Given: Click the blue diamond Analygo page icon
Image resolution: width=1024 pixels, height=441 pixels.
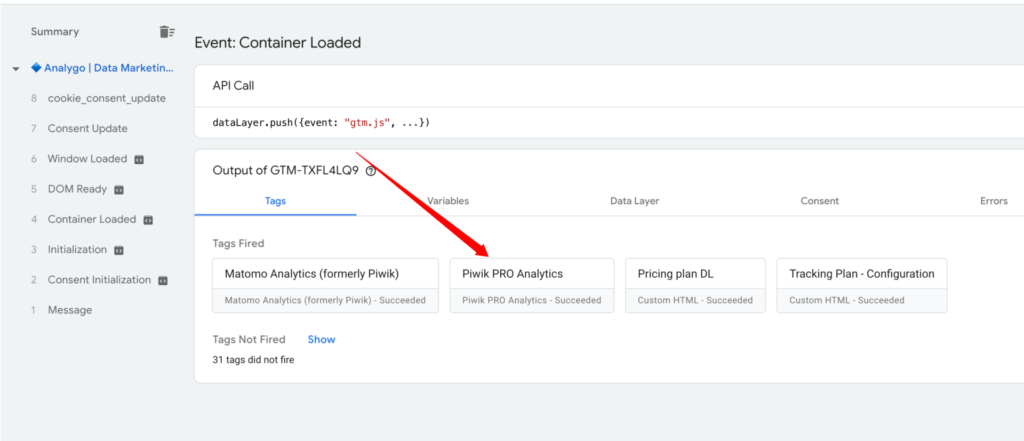Looking at the screenshot, I should pyautogui.click(x=36, y=68).
